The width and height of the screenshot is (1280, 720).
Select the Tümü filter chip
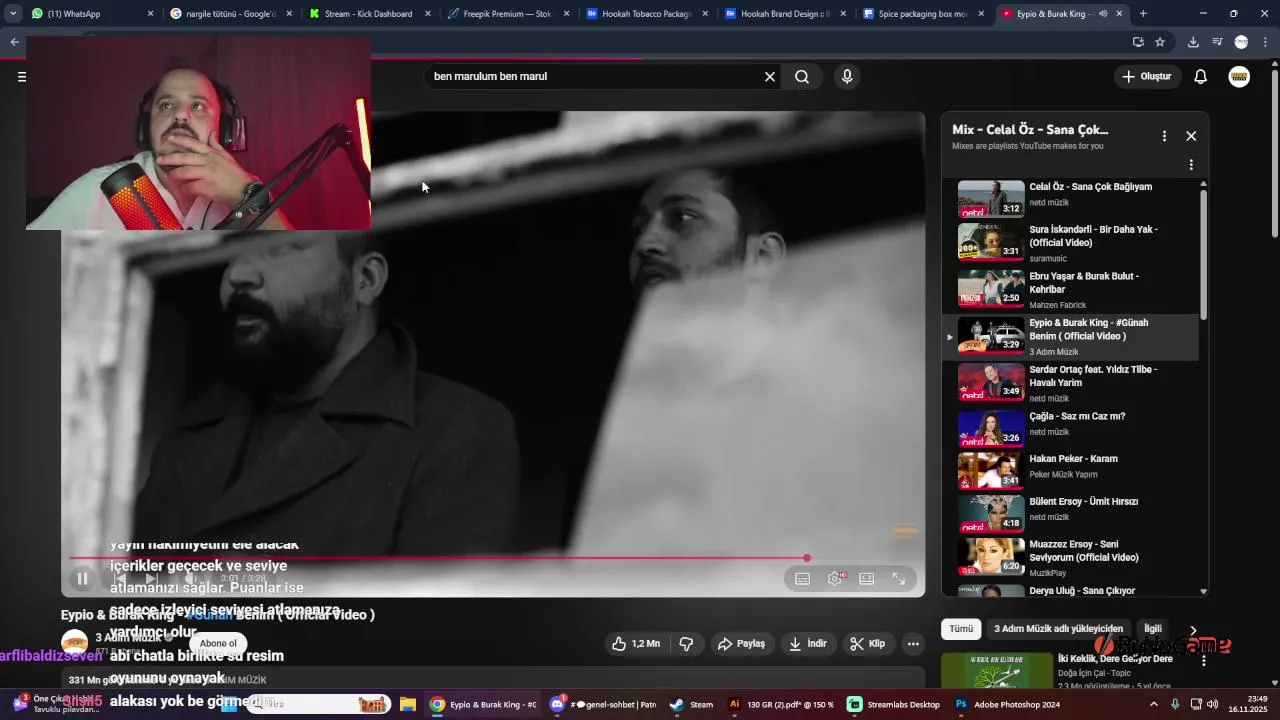click(961, 629)
